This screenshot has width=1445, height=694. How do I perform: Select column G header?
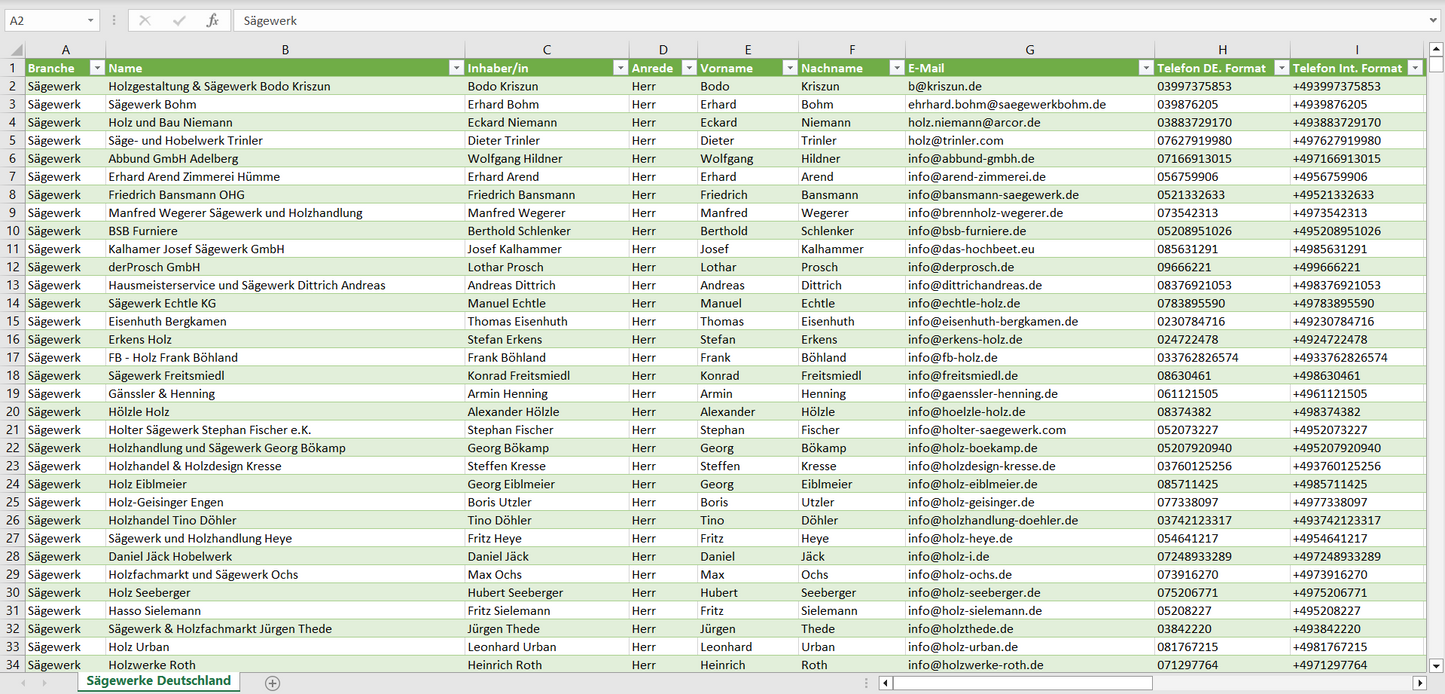(x=1029, y=49)
